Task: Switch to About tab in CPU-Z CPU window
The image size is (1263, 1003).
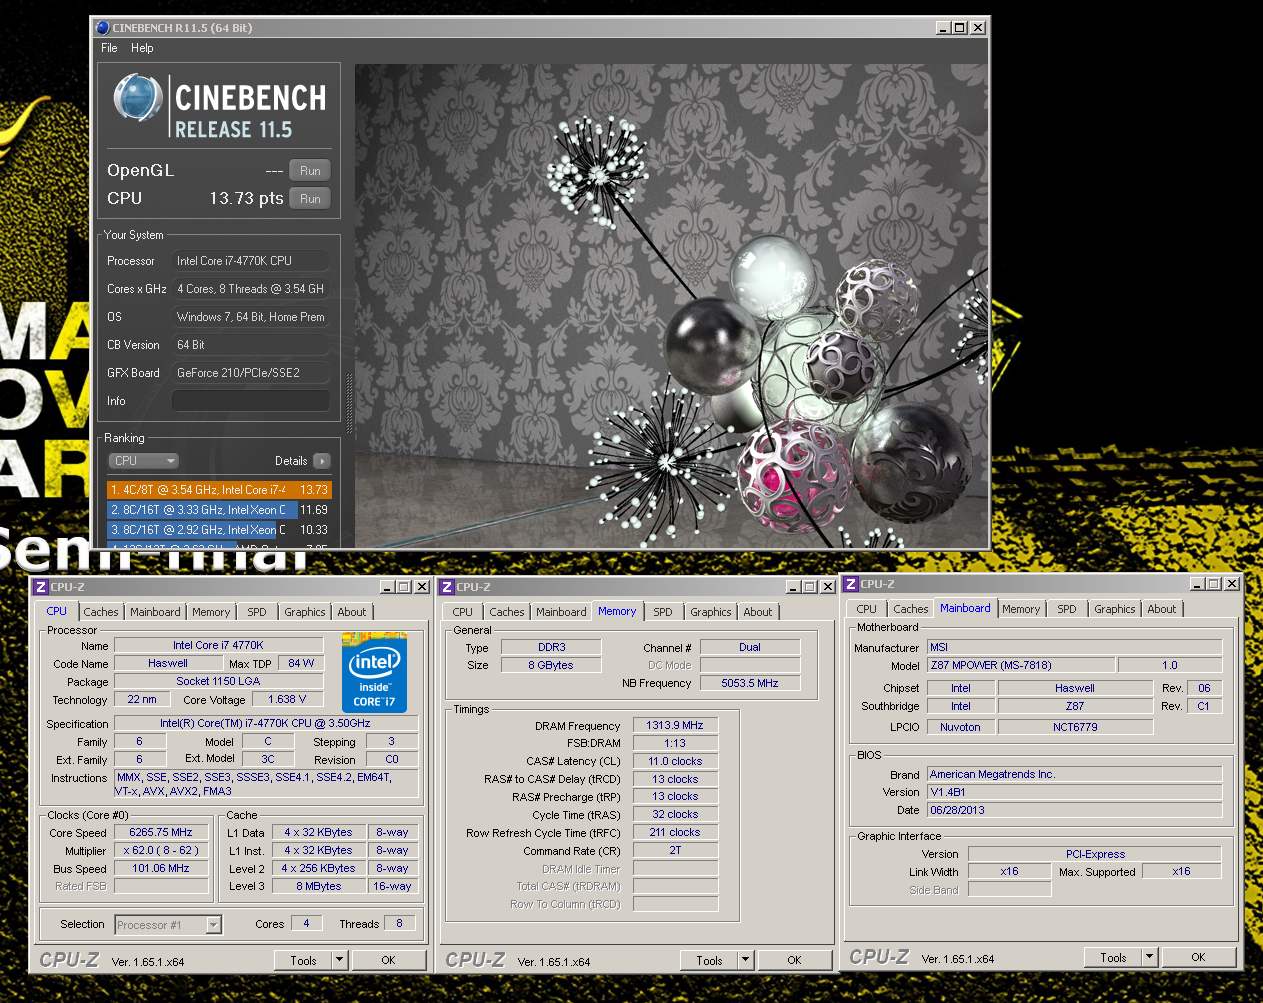Action: click(x=352, y=612)
